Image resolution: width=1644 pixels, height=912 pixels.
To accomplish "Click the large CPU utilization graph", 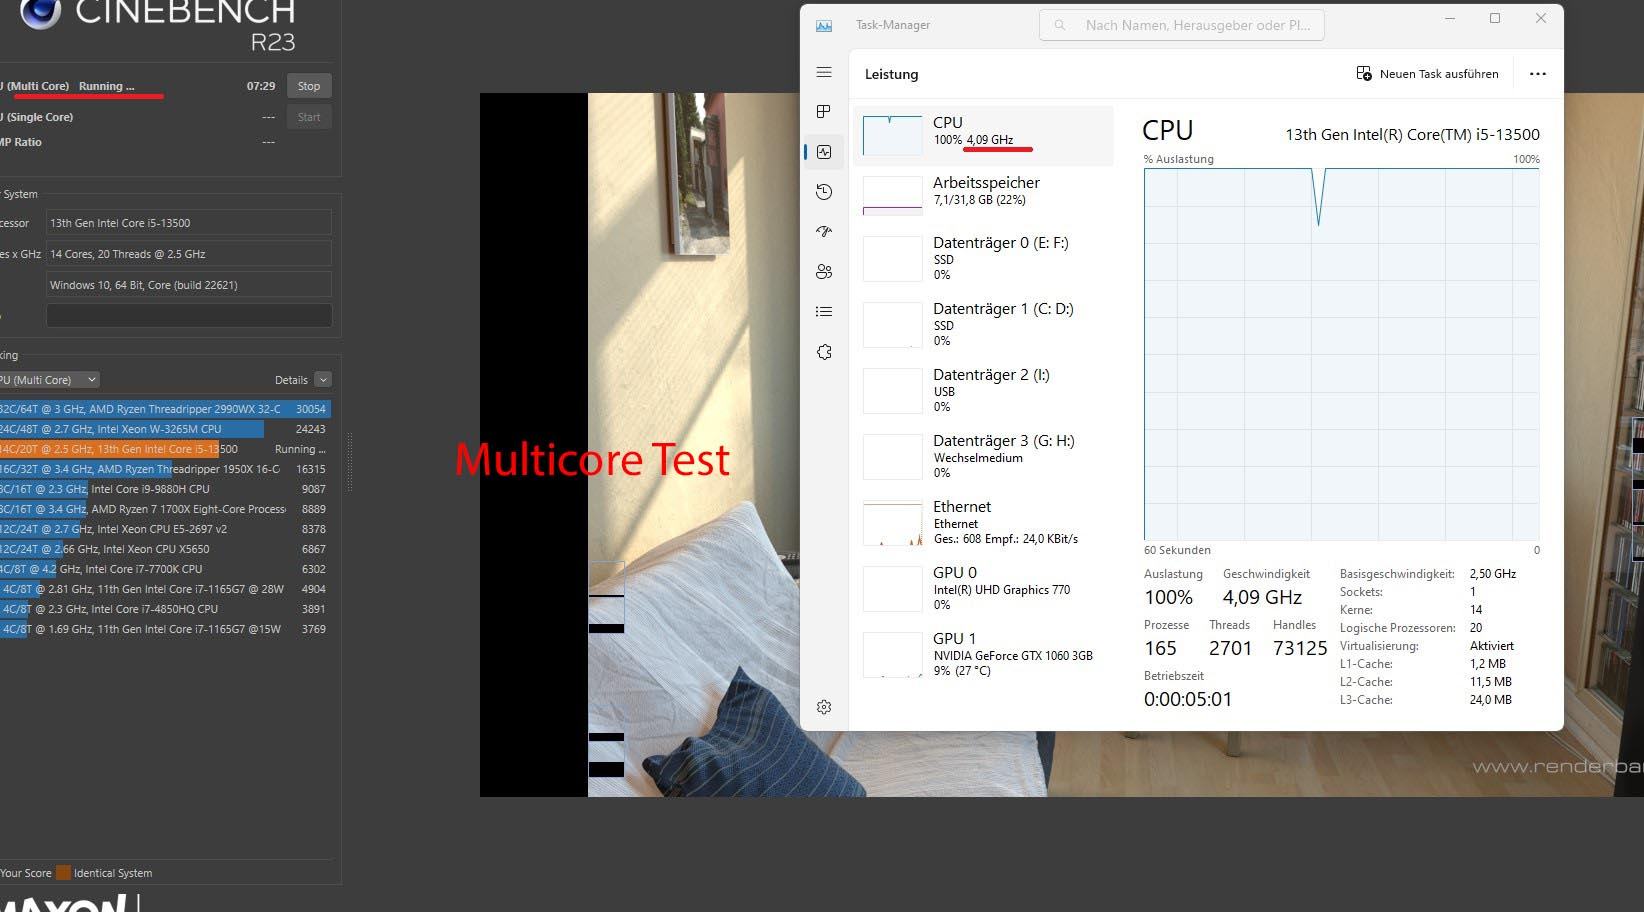I will click(1342, 354).
